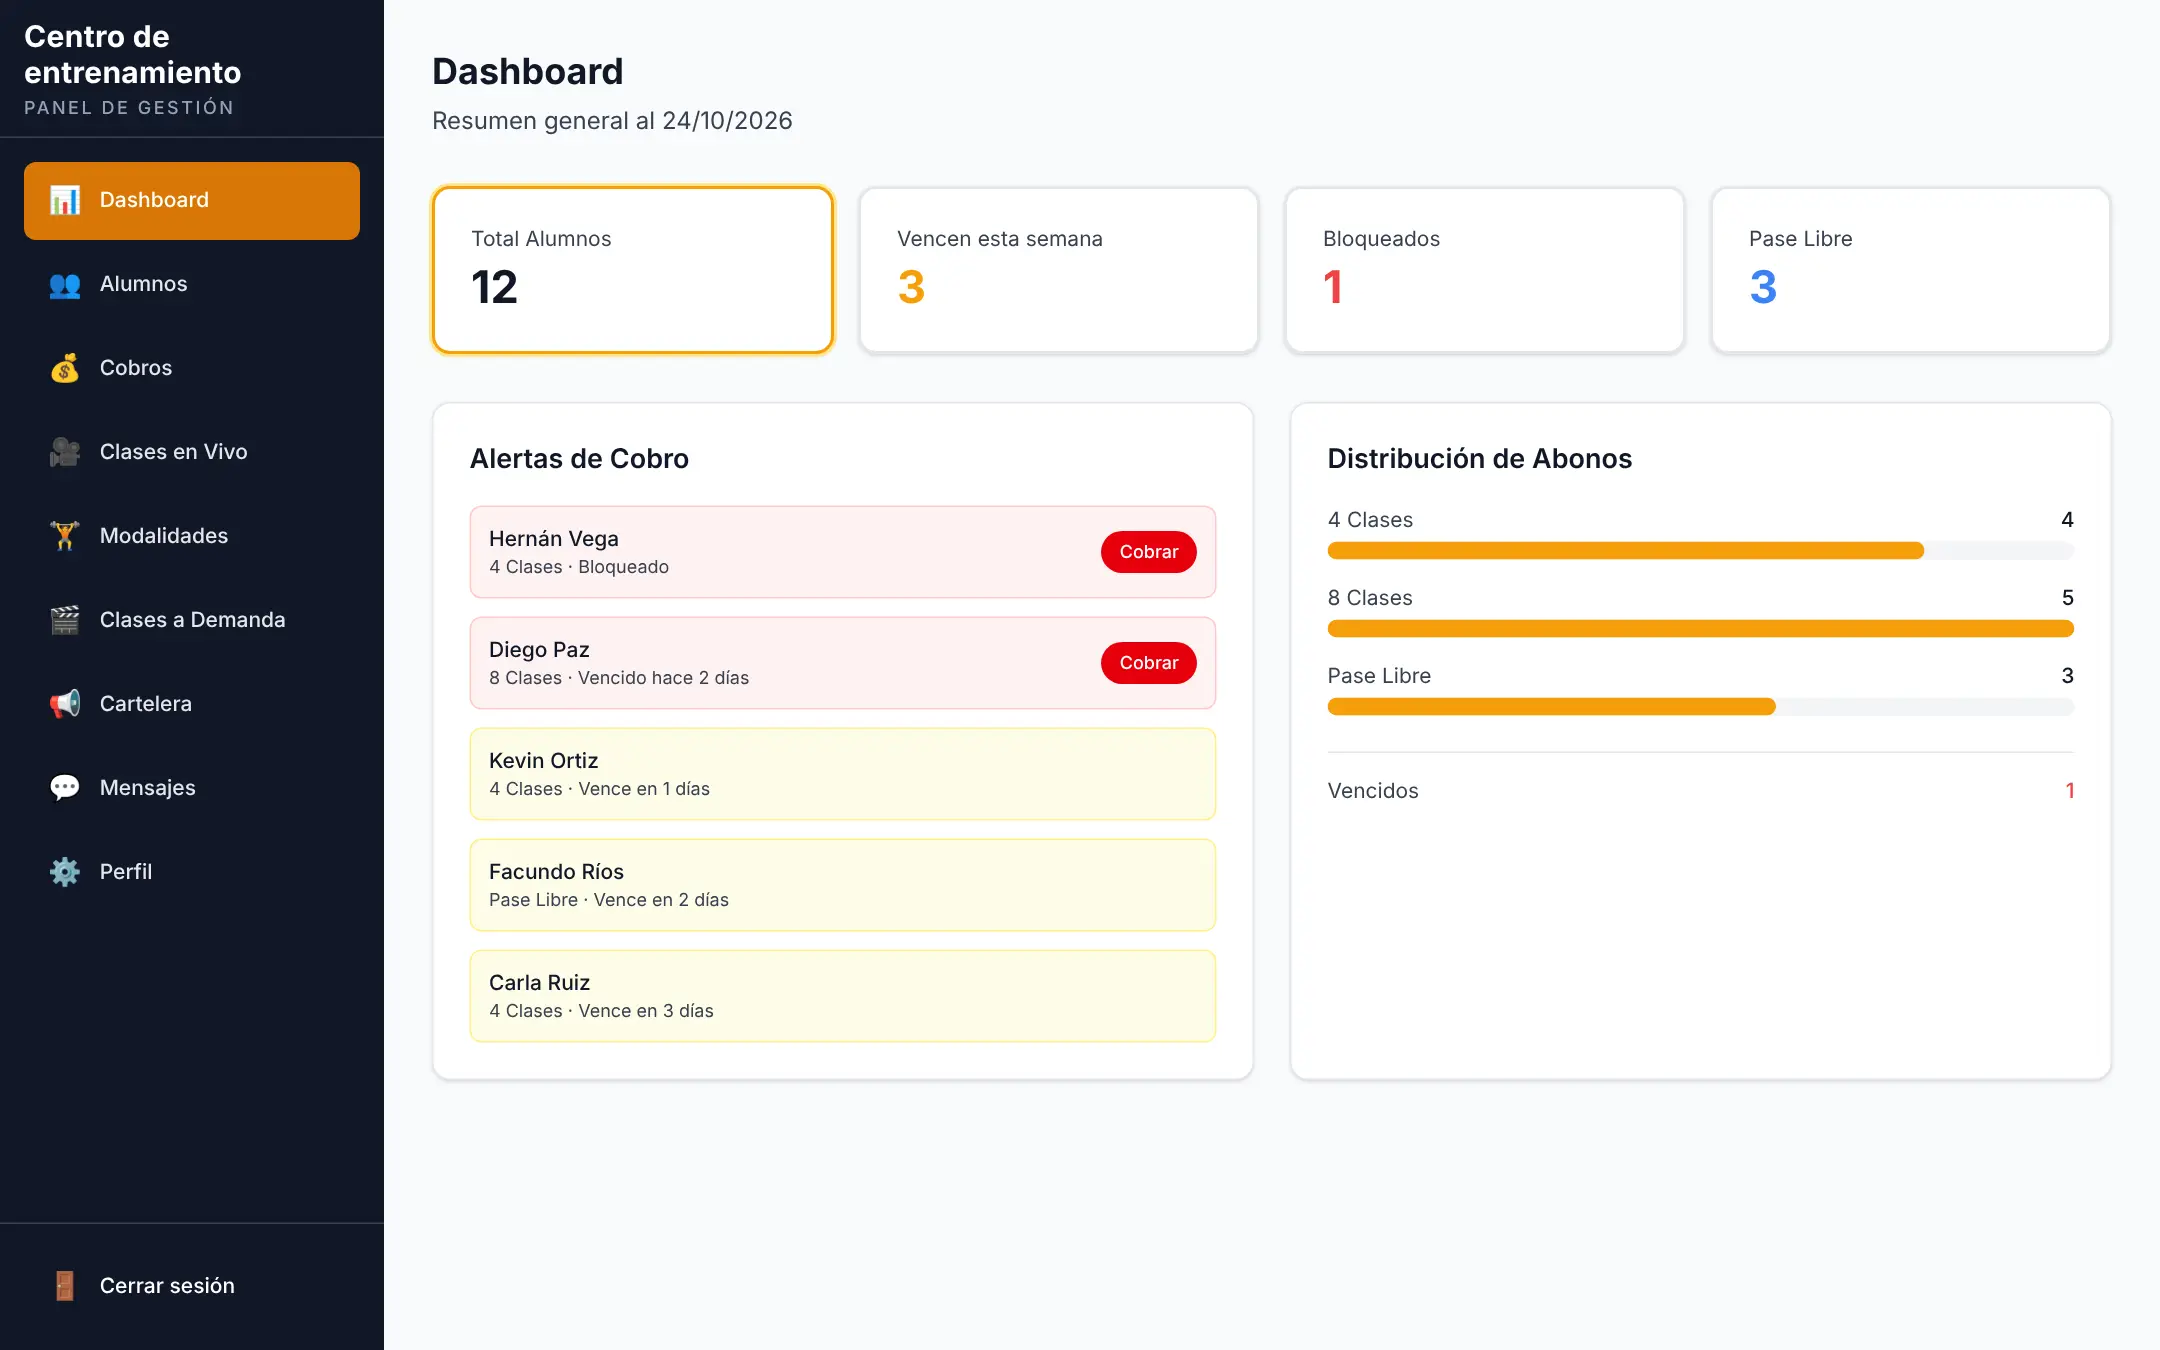Click the Modalidades weightlifter icon
The width and height of the screenshot is (2160, 1350).
(x=65, y=536)
